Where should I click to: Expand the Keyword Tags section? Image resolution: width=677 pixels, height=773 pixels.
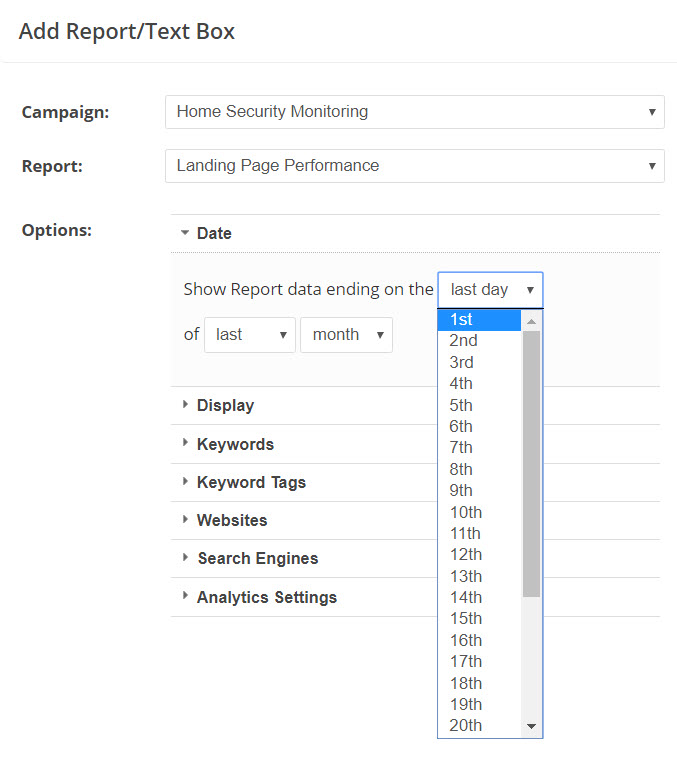click(x=251, y=482)
